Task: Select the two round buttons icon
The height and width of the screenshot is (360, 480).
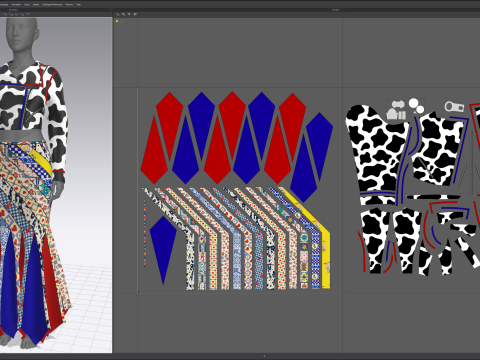Action: [416, 105]
